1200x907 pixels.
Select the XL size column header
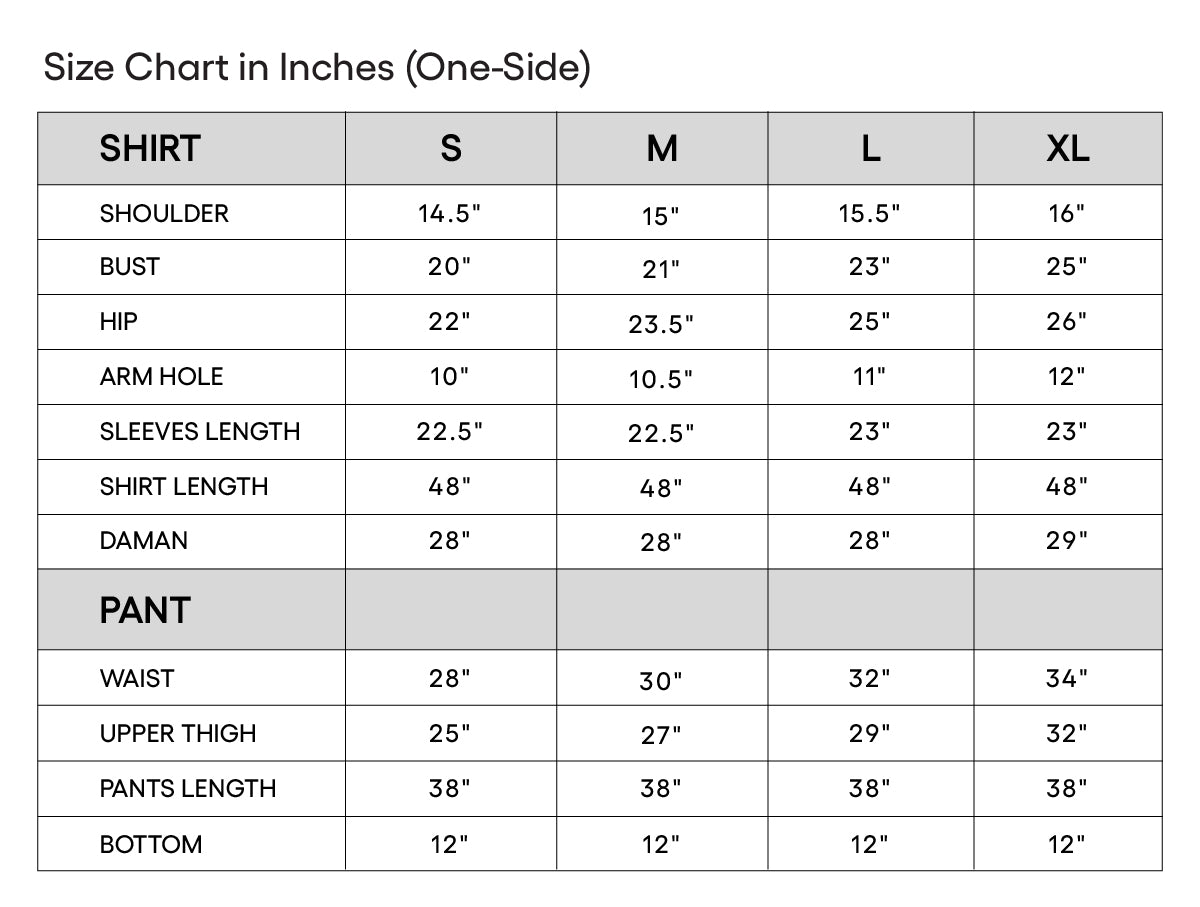[x=1068, y=149]
